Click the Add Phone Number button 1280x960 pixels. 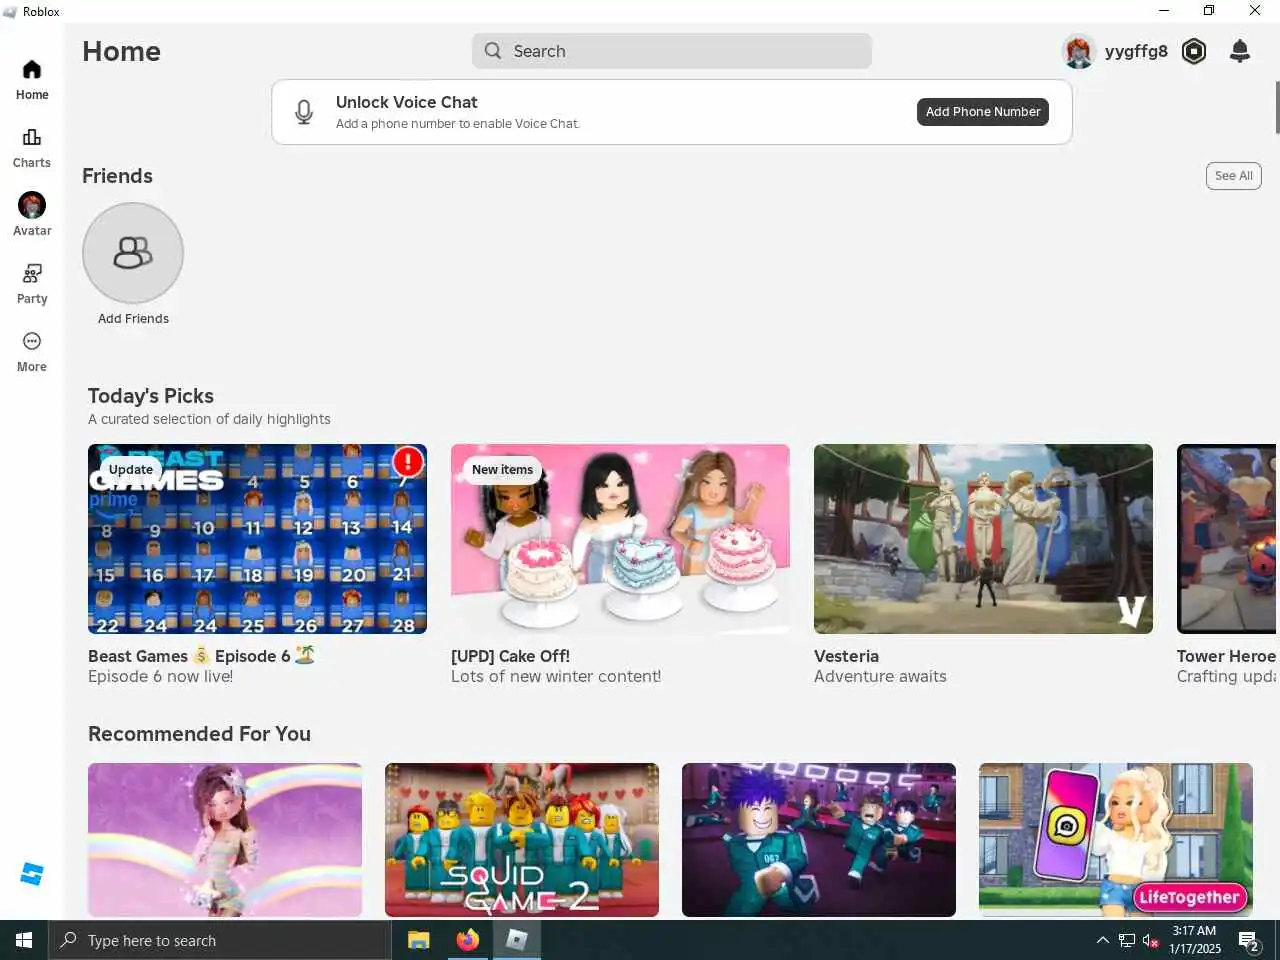[983, 112]
